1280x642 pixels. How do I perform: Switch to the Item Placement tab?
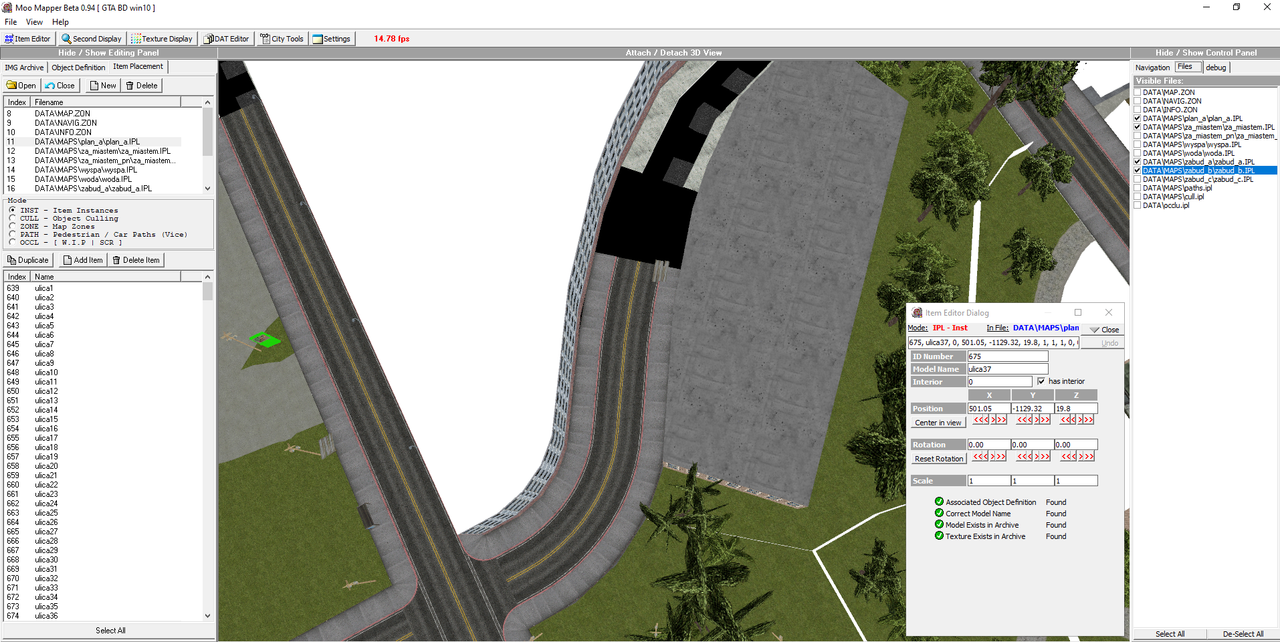coord(138,67)
